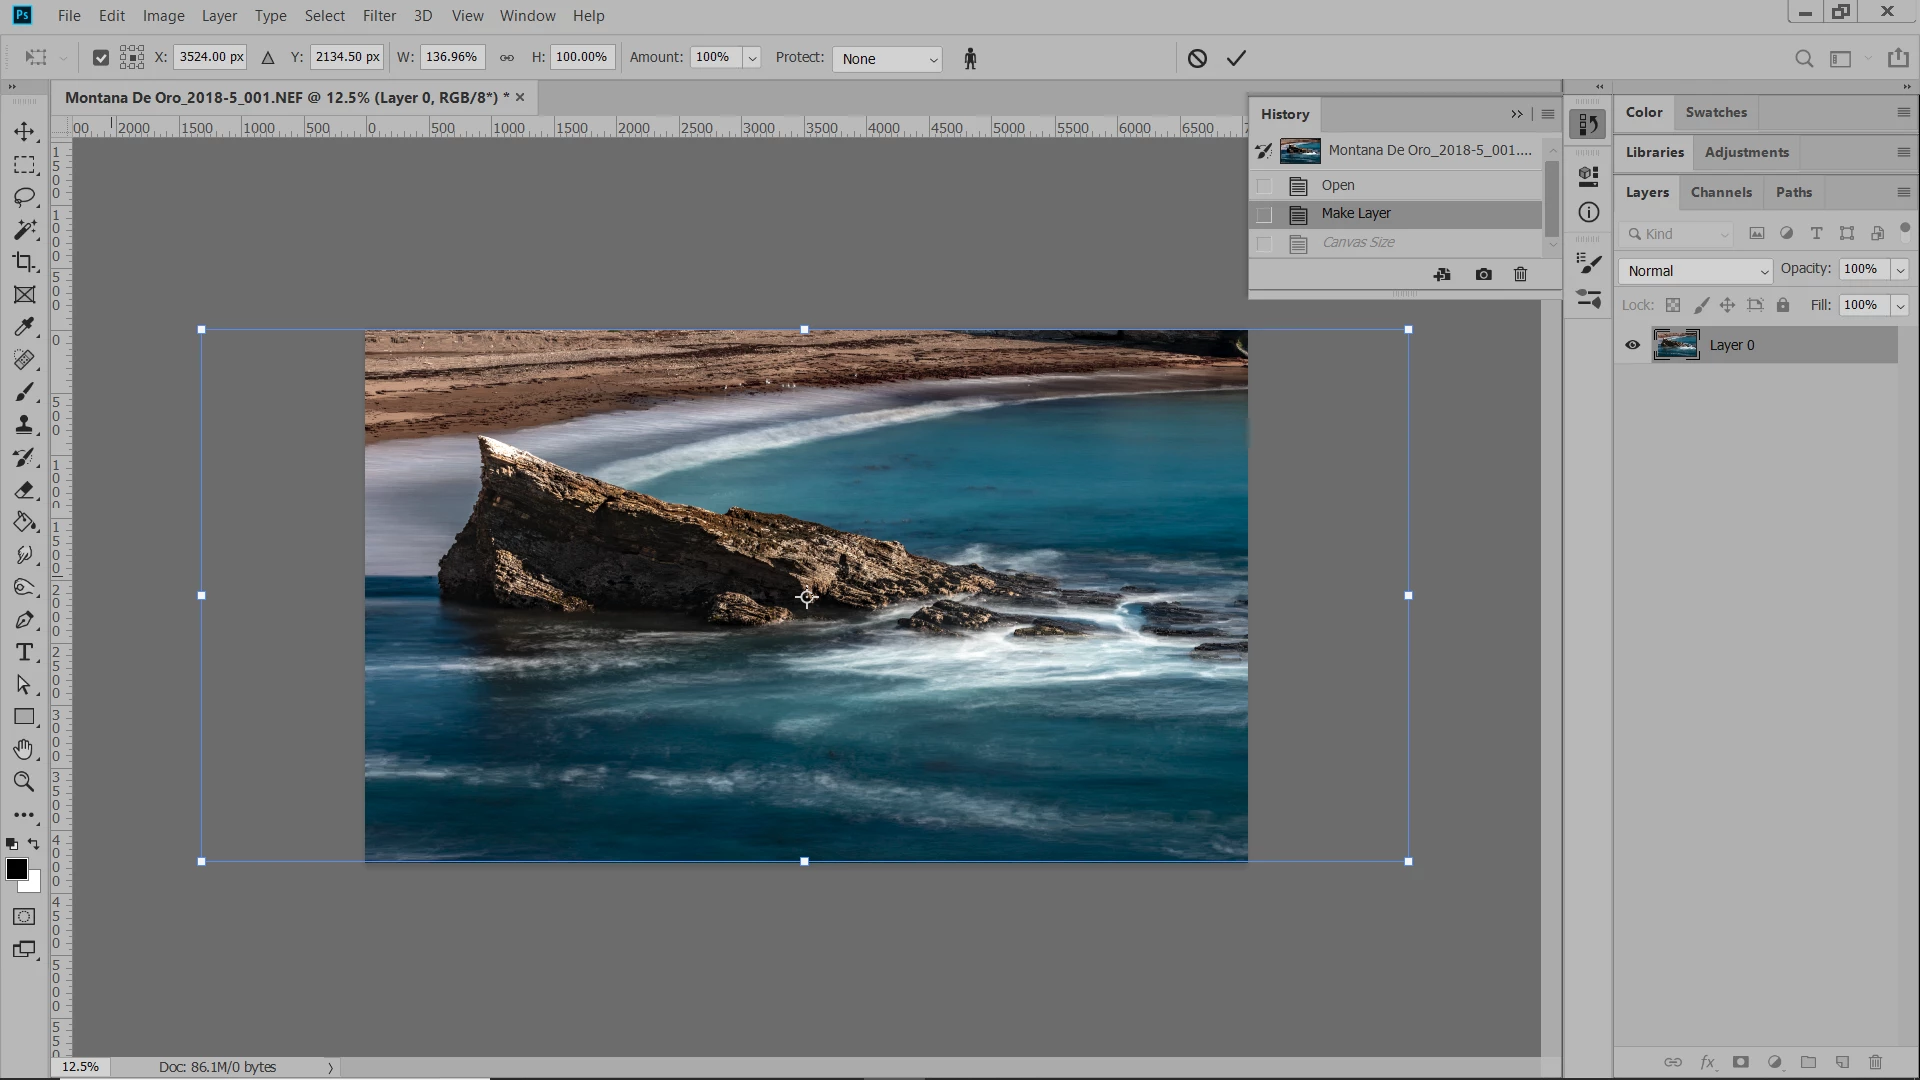Click the foreground color swatch
Screen dimensions: 1920x1080
coord(17,869)
